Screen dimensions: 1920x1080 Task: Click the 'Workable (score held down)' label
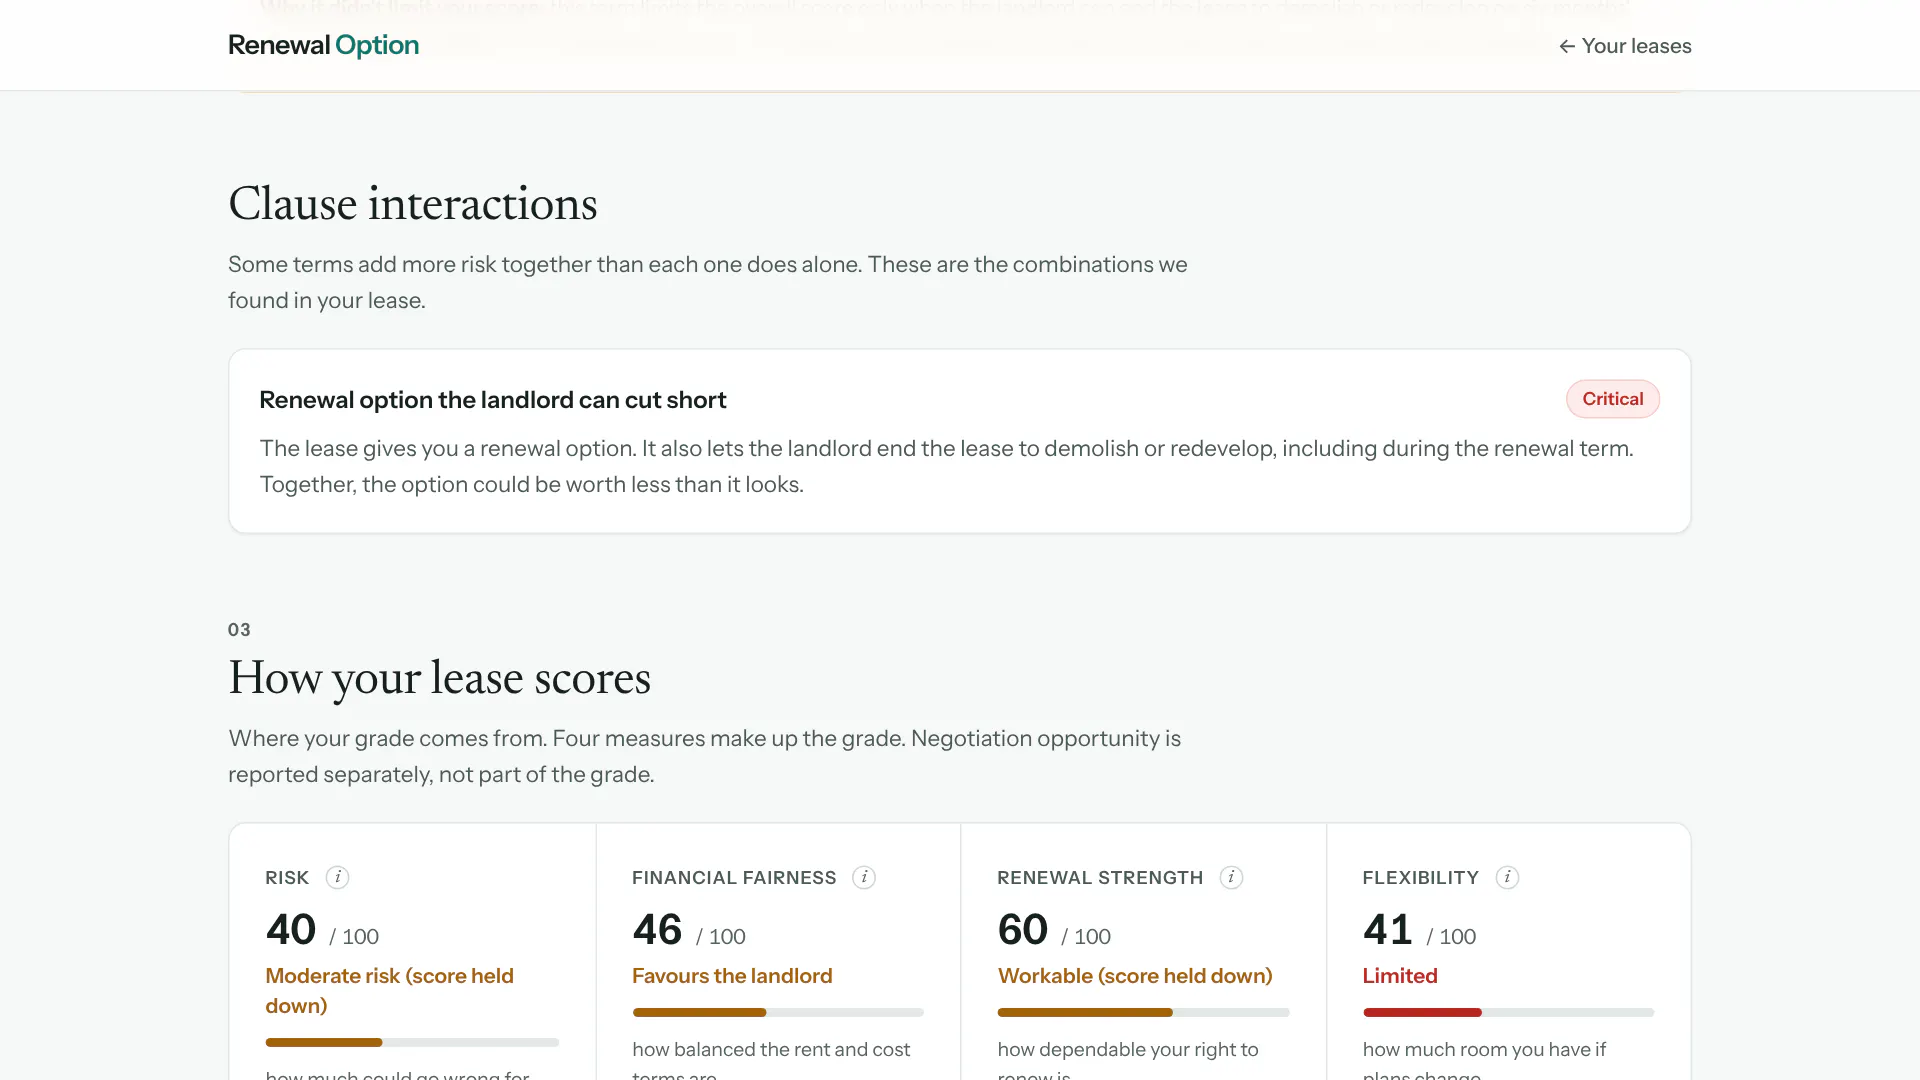point(1135,976)
